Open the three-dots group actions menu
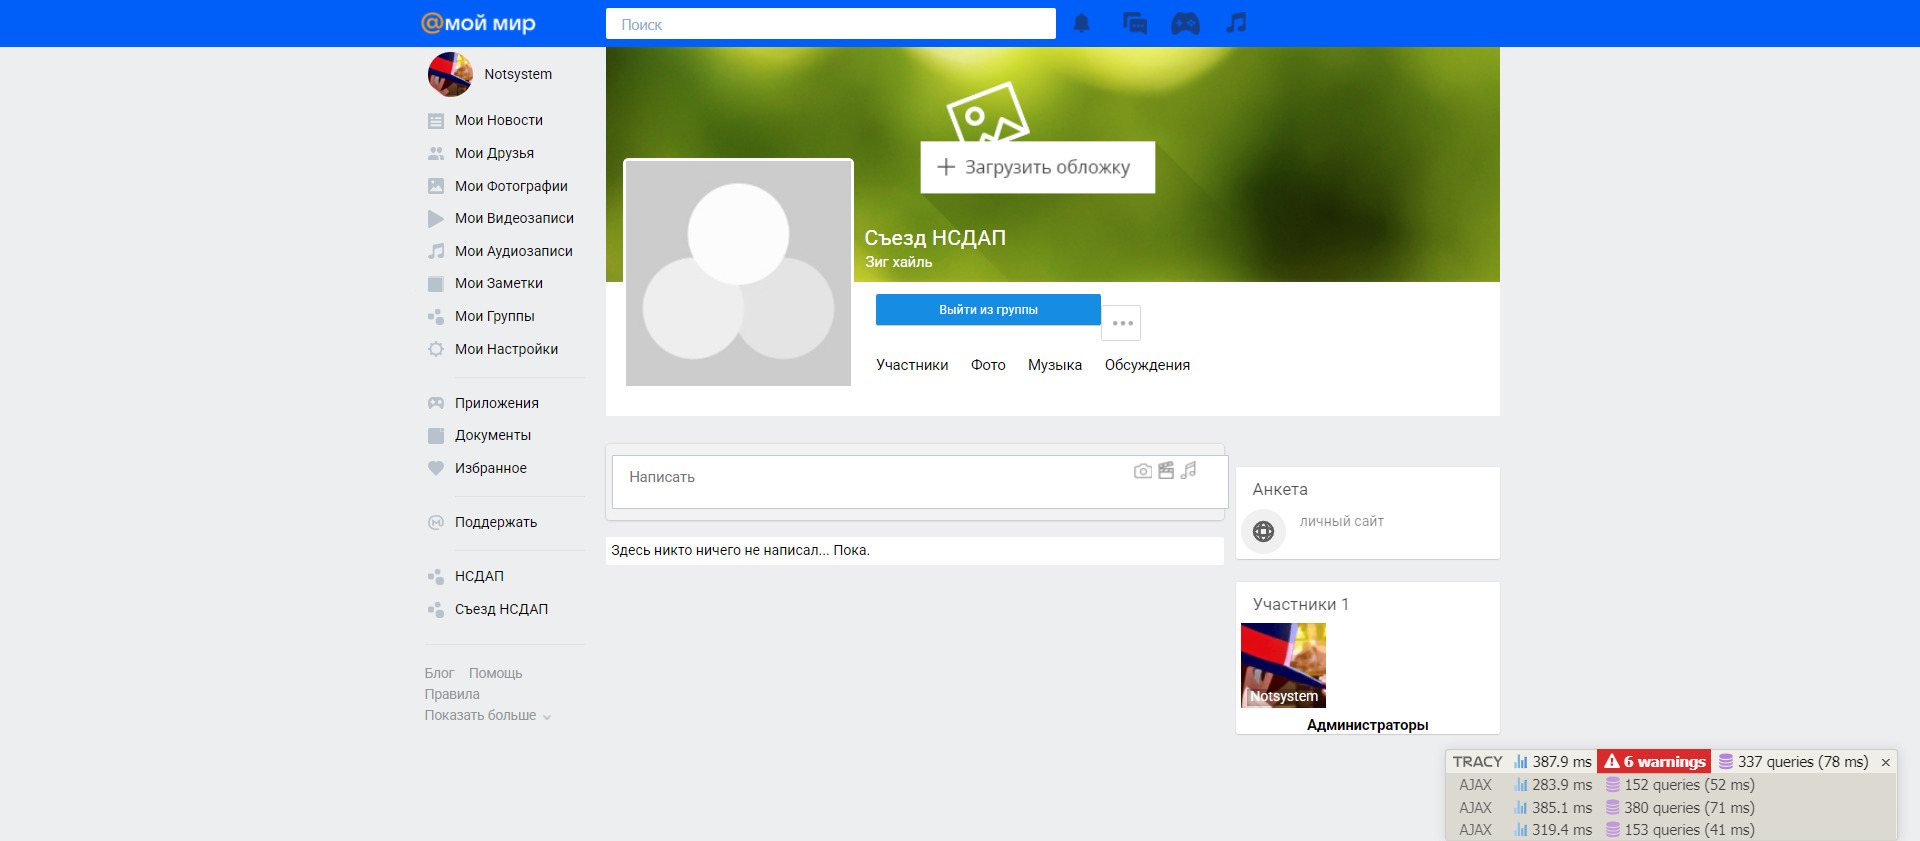 pyautogui.click(x=1122, y=323)
